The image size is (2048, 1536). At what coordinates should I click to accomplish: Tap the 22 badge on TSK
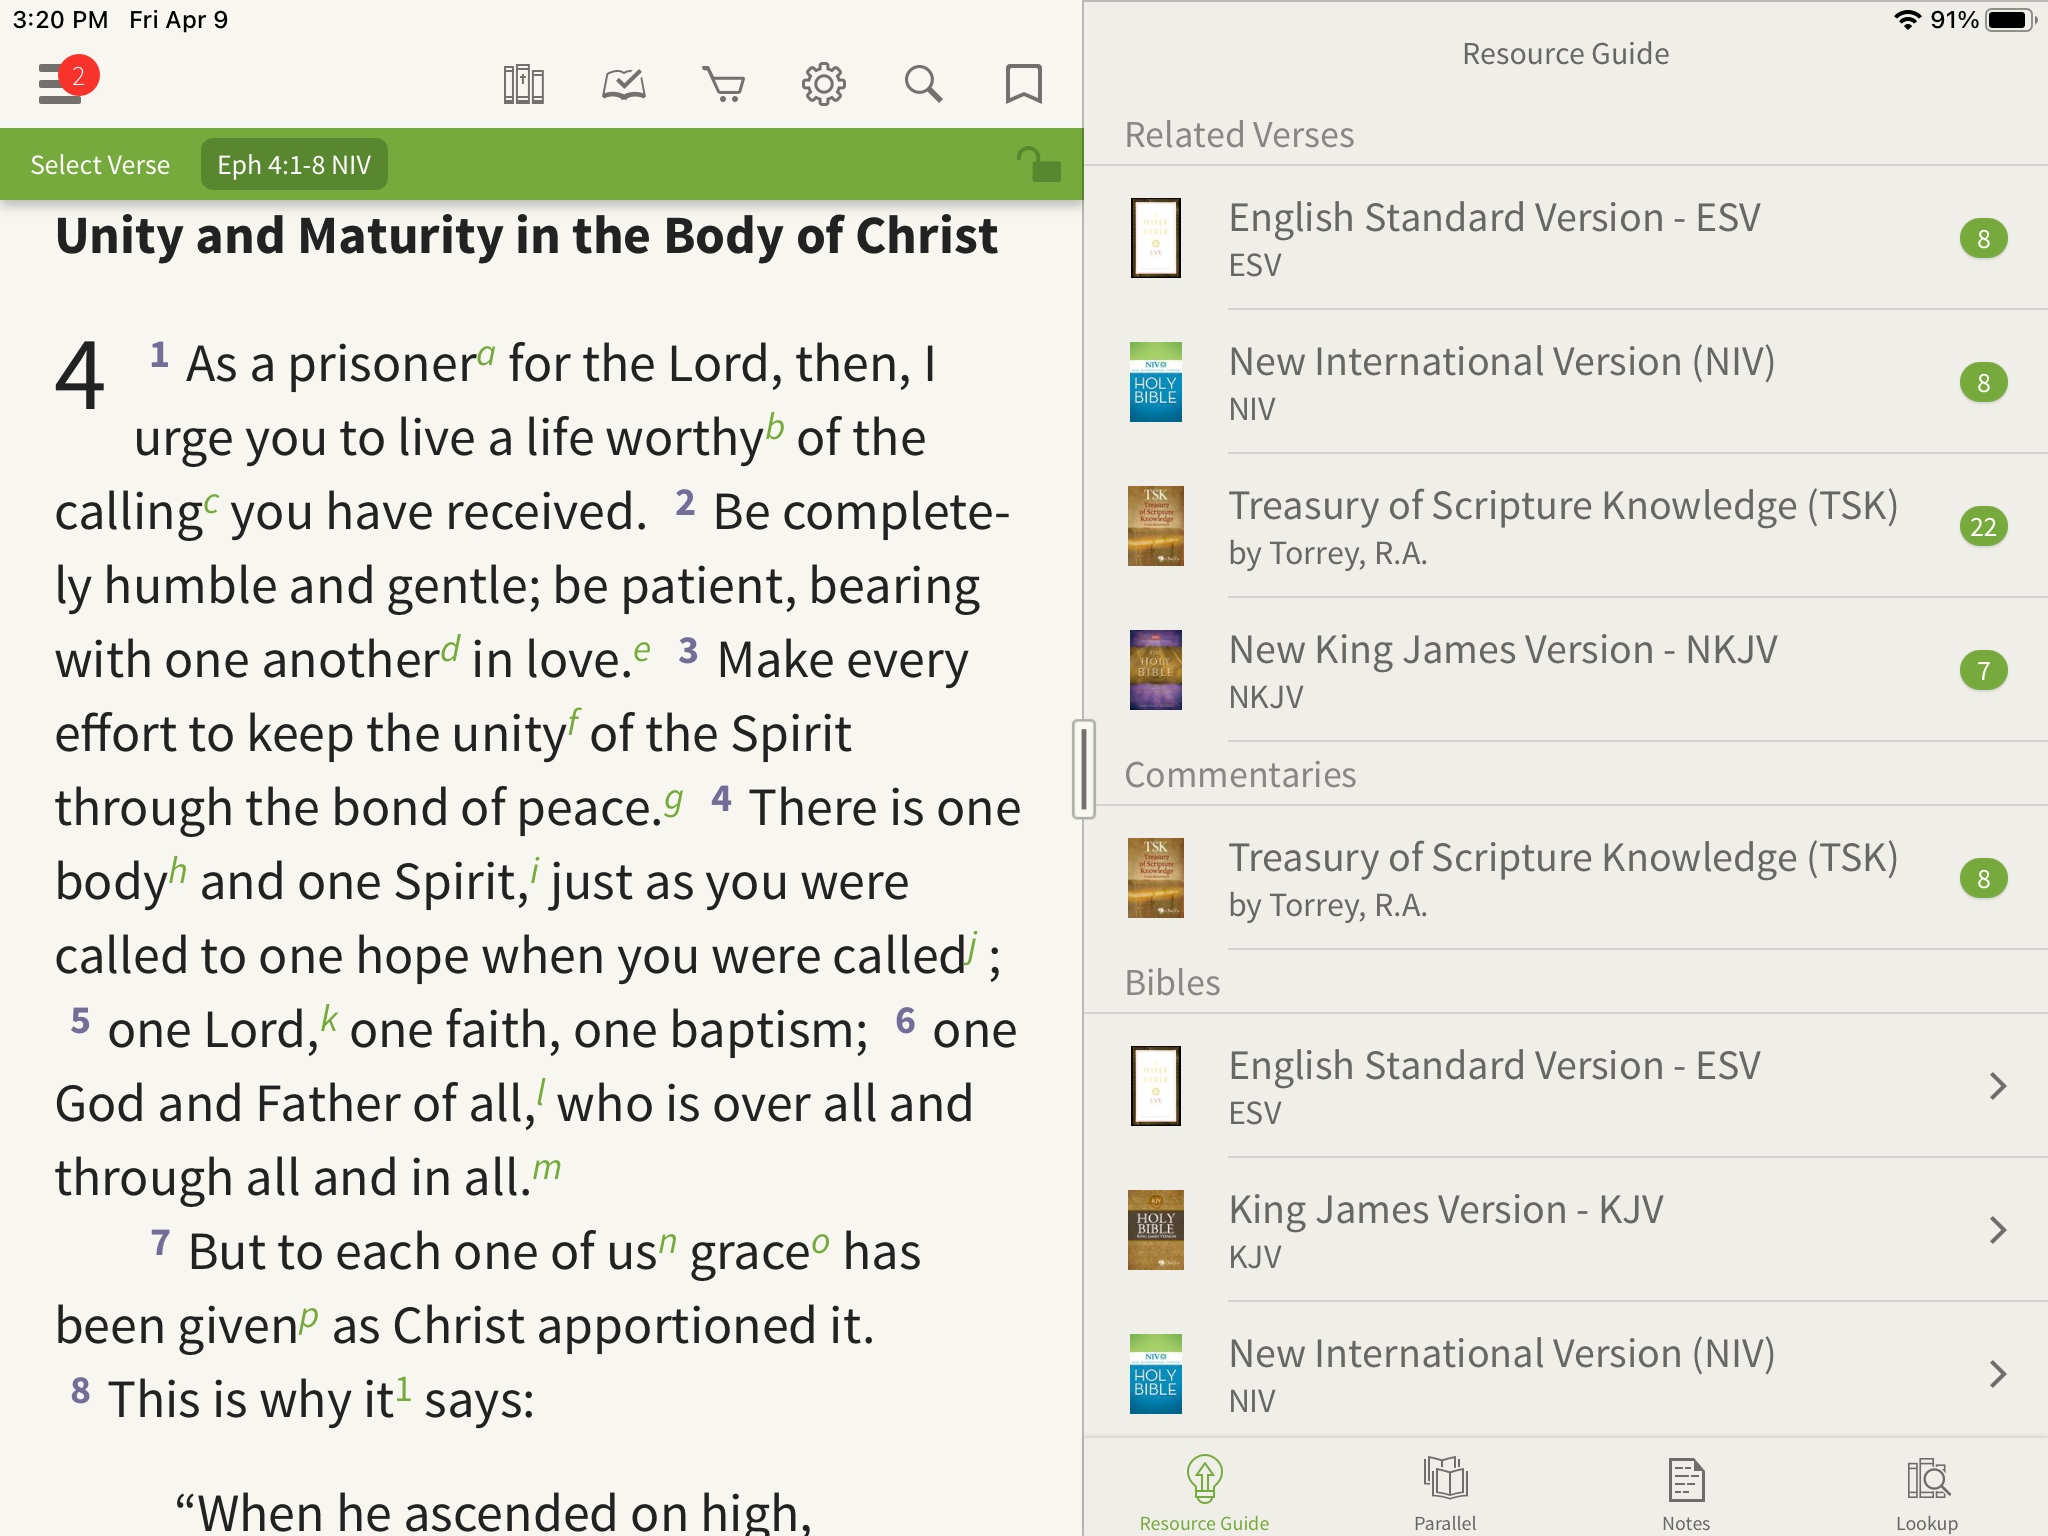pyautogui.click(x=1983, y=526)
